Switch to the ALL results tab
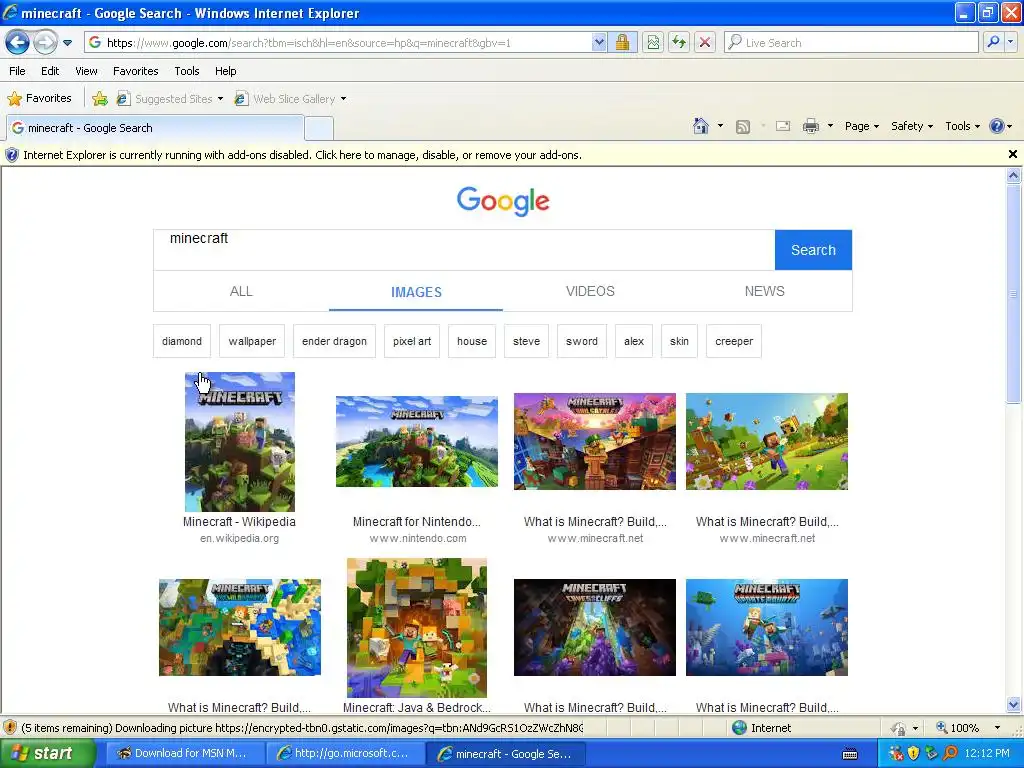1024x768 pixels. 241,291
